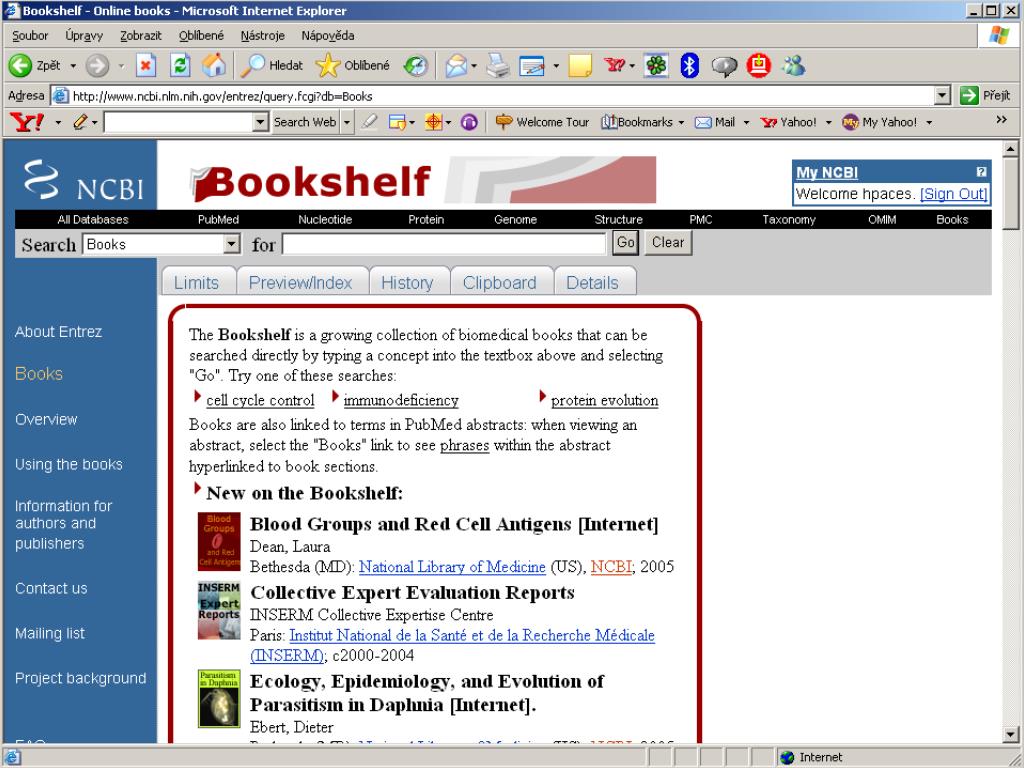Click the Forward arrow button
1024x768 pixels.
pyautogui.click(x=97, y=65)
